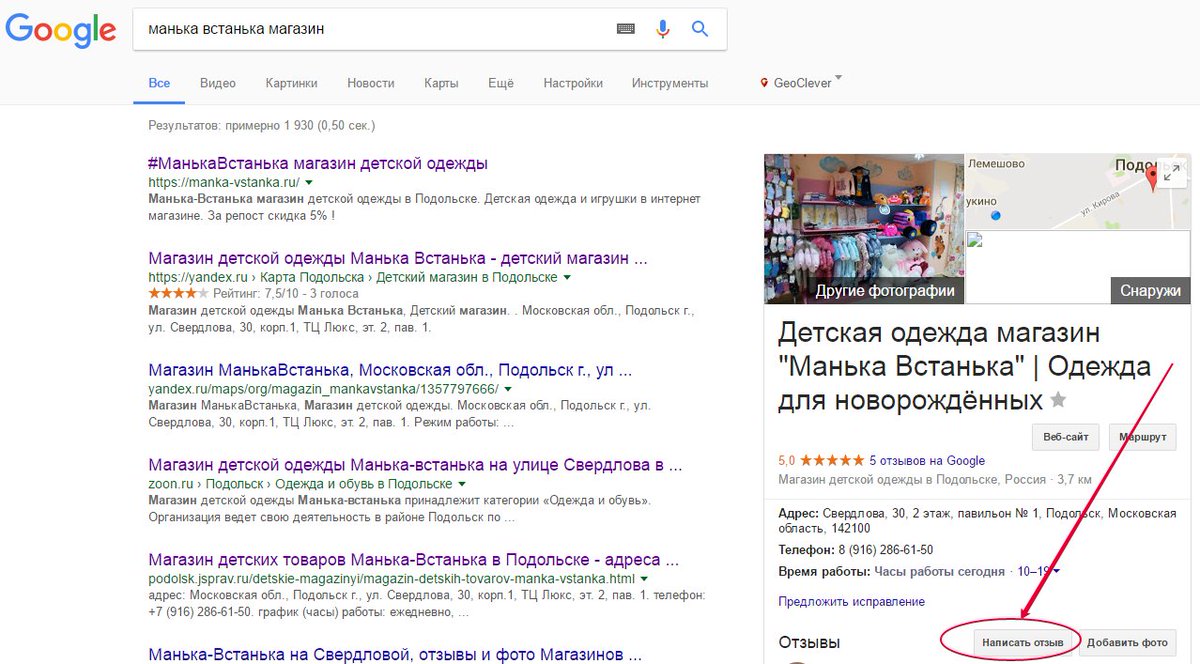View Другие фотографии store photo

[x=864, y=229]
